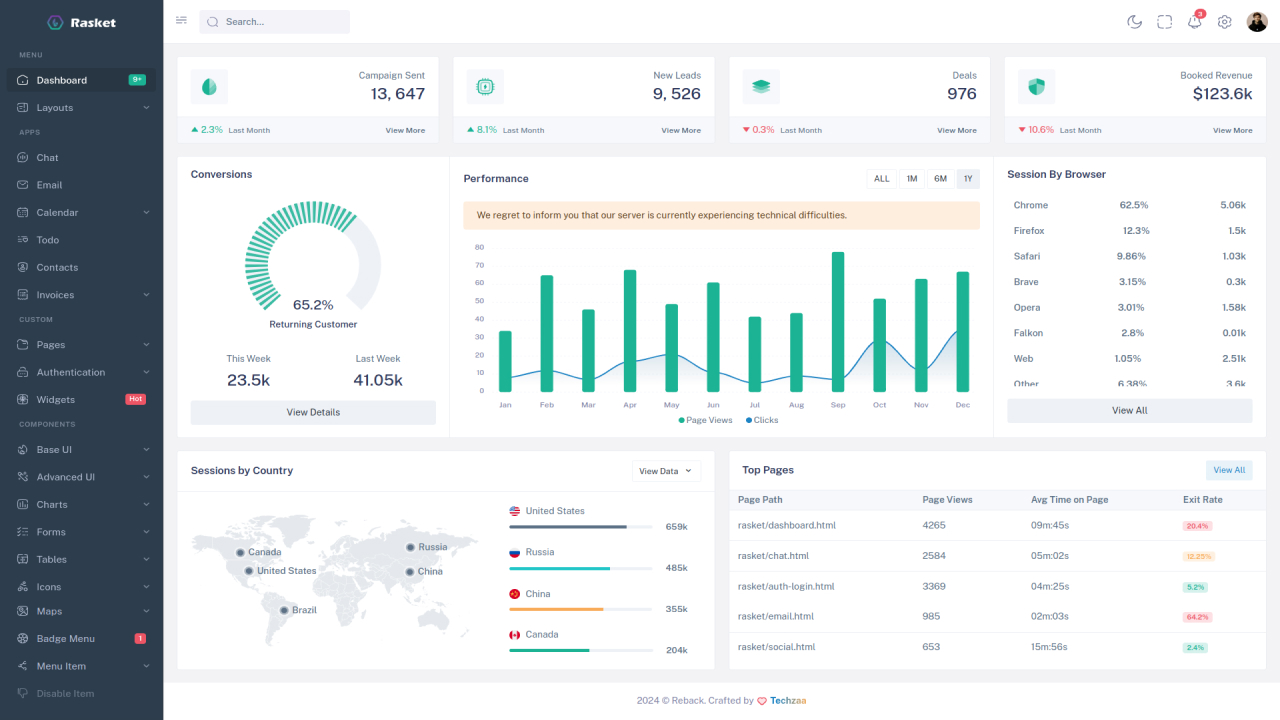The height and width of the screenshot is (720, 1280).
Task: Click the Todo sidebar icon
Action: pos(23,239)
